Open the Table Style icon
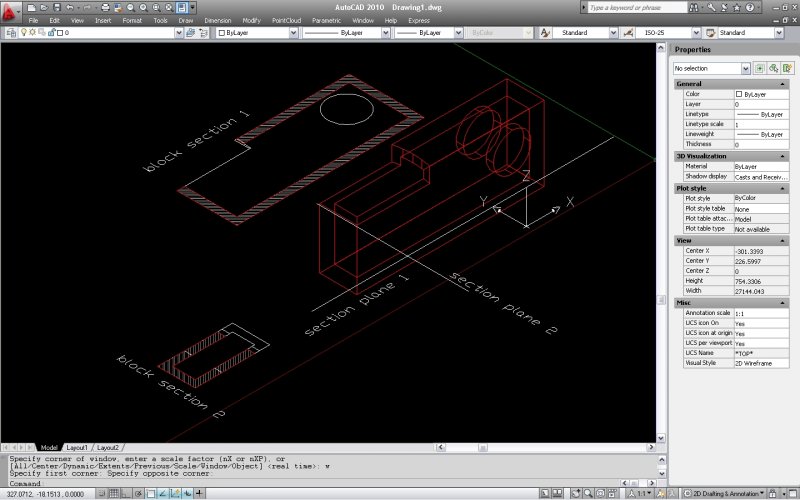 click(x=711, y=33)
